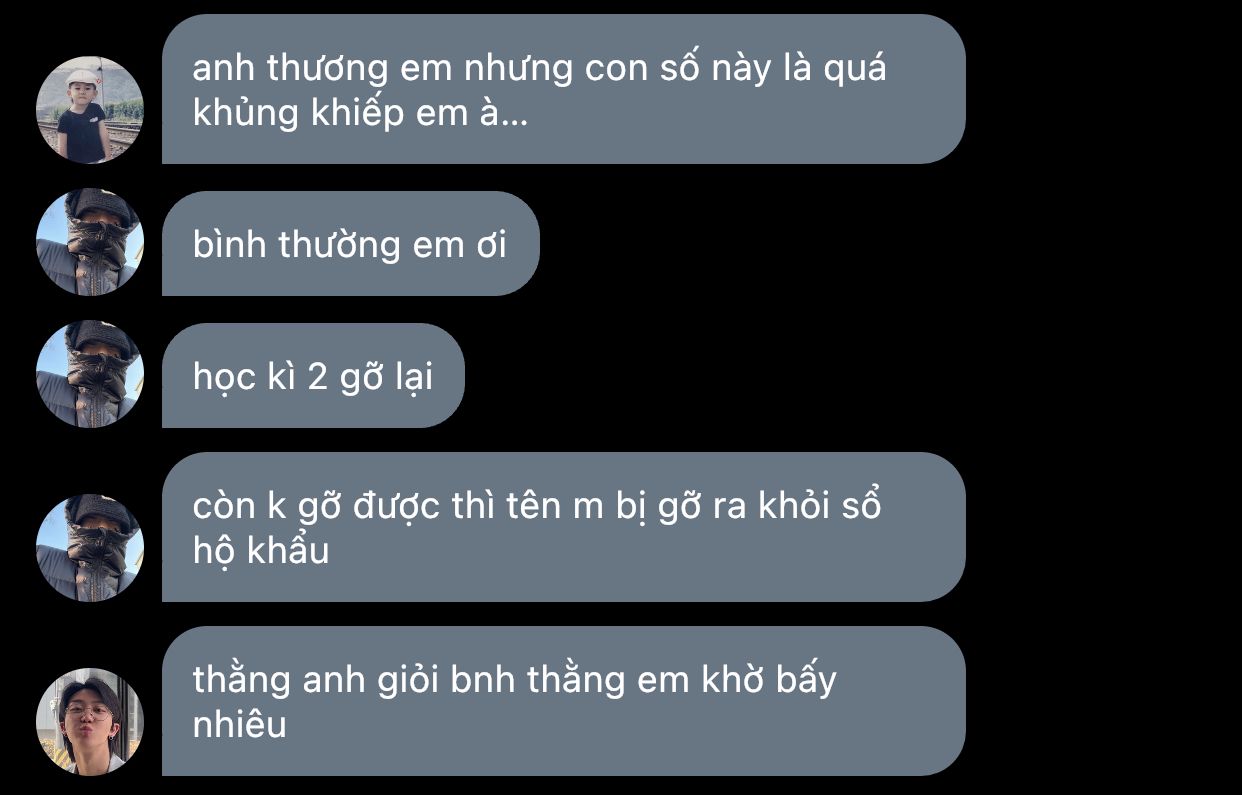1242x795 pixels.
Task: Click the word "nhiêu" in the last message
Action: click(x=239, y=724)
